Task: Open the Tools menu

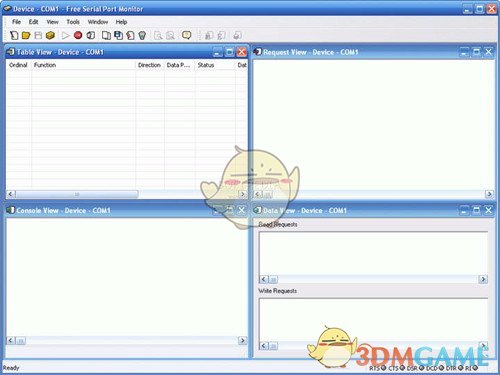Action: pos(73,22)
